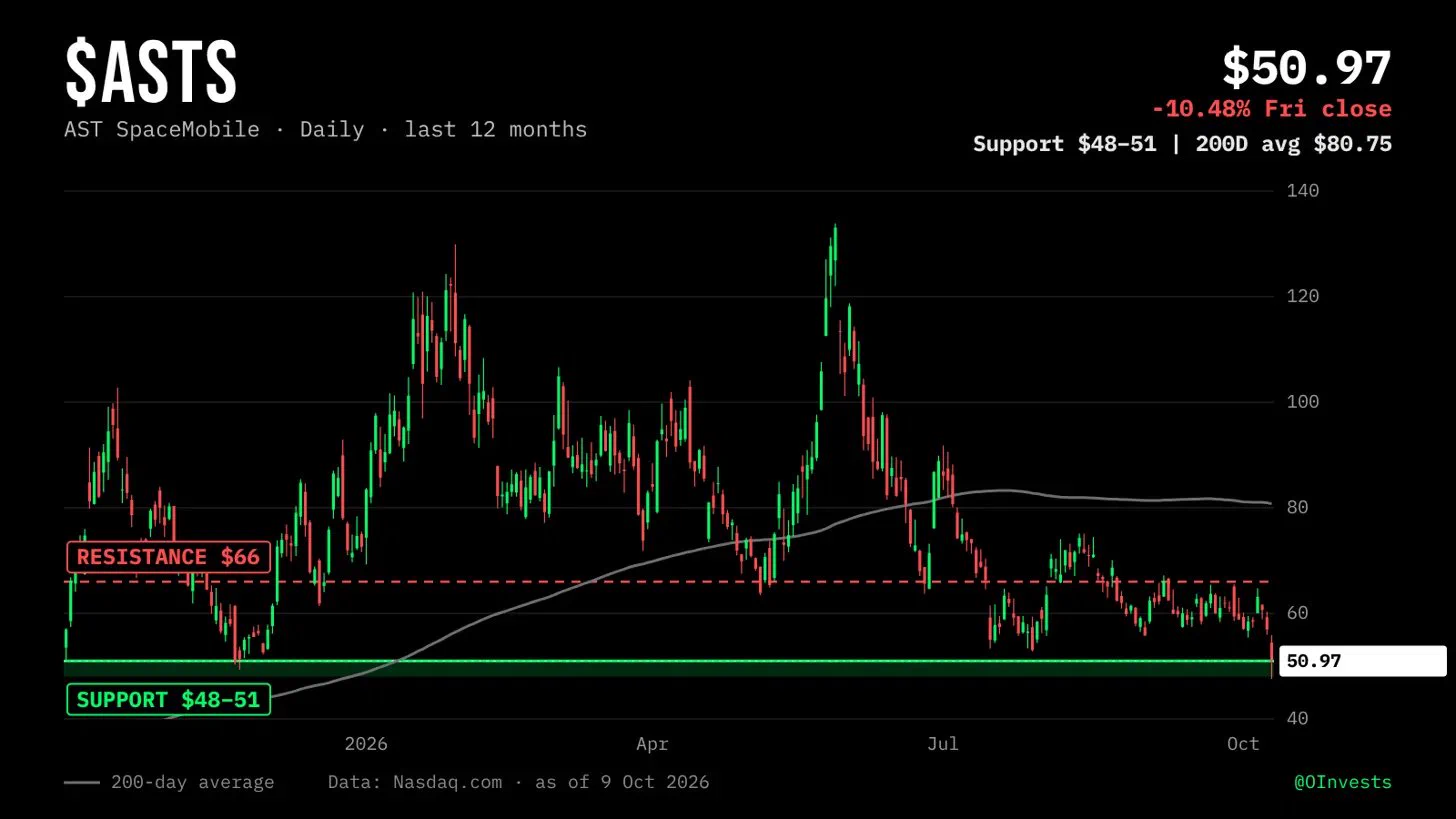Click the subtitle 'AST SpaceMobile · Daily · last 12 months'
This screenshot has height=819, width=1456.
tap(326, 130)
